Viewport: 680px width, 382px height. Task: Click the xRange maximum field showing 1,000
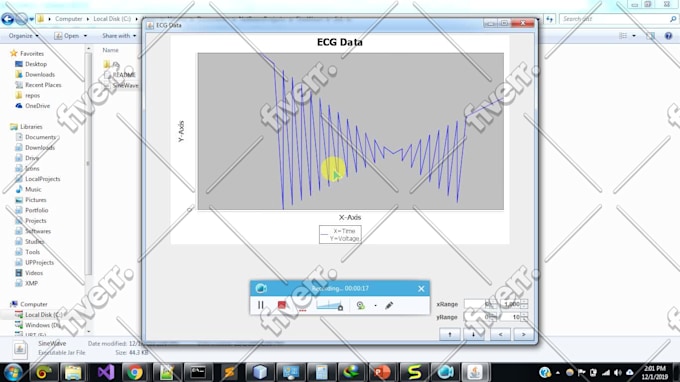[510, 304]
